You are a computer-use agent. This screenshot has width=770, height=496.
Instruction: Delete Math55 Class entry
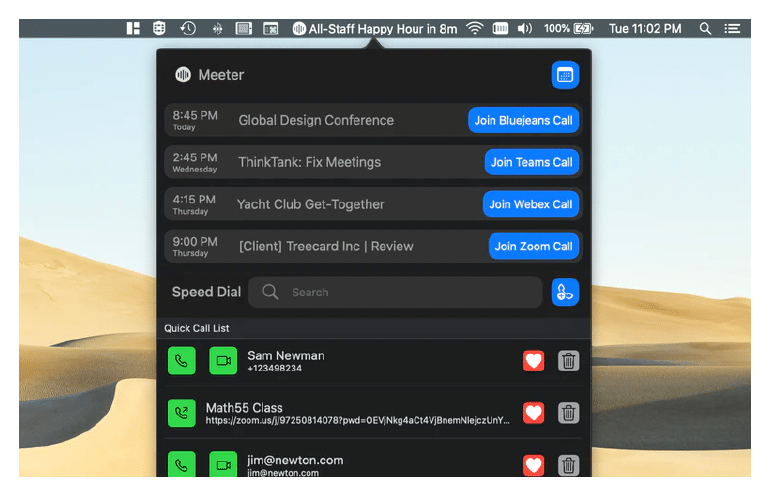[x=568, y=413]
